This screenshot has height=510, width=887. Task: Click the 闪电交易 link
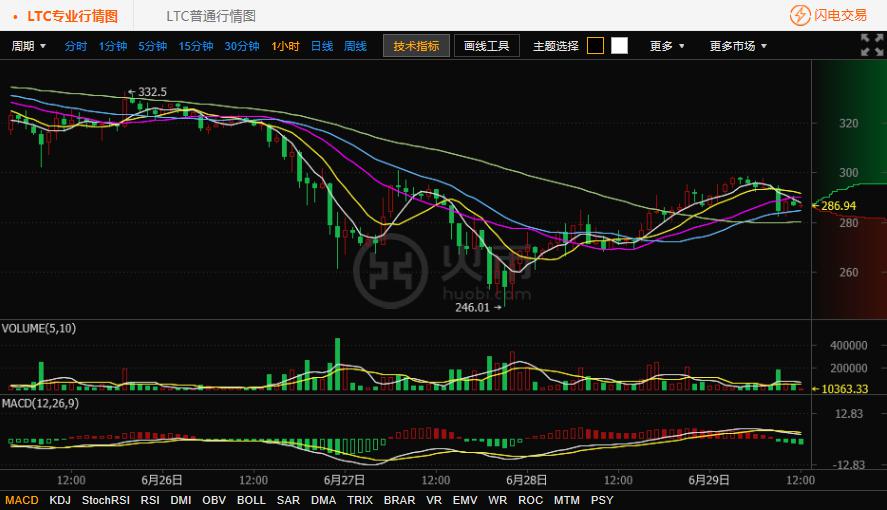[x=839, y=15]
